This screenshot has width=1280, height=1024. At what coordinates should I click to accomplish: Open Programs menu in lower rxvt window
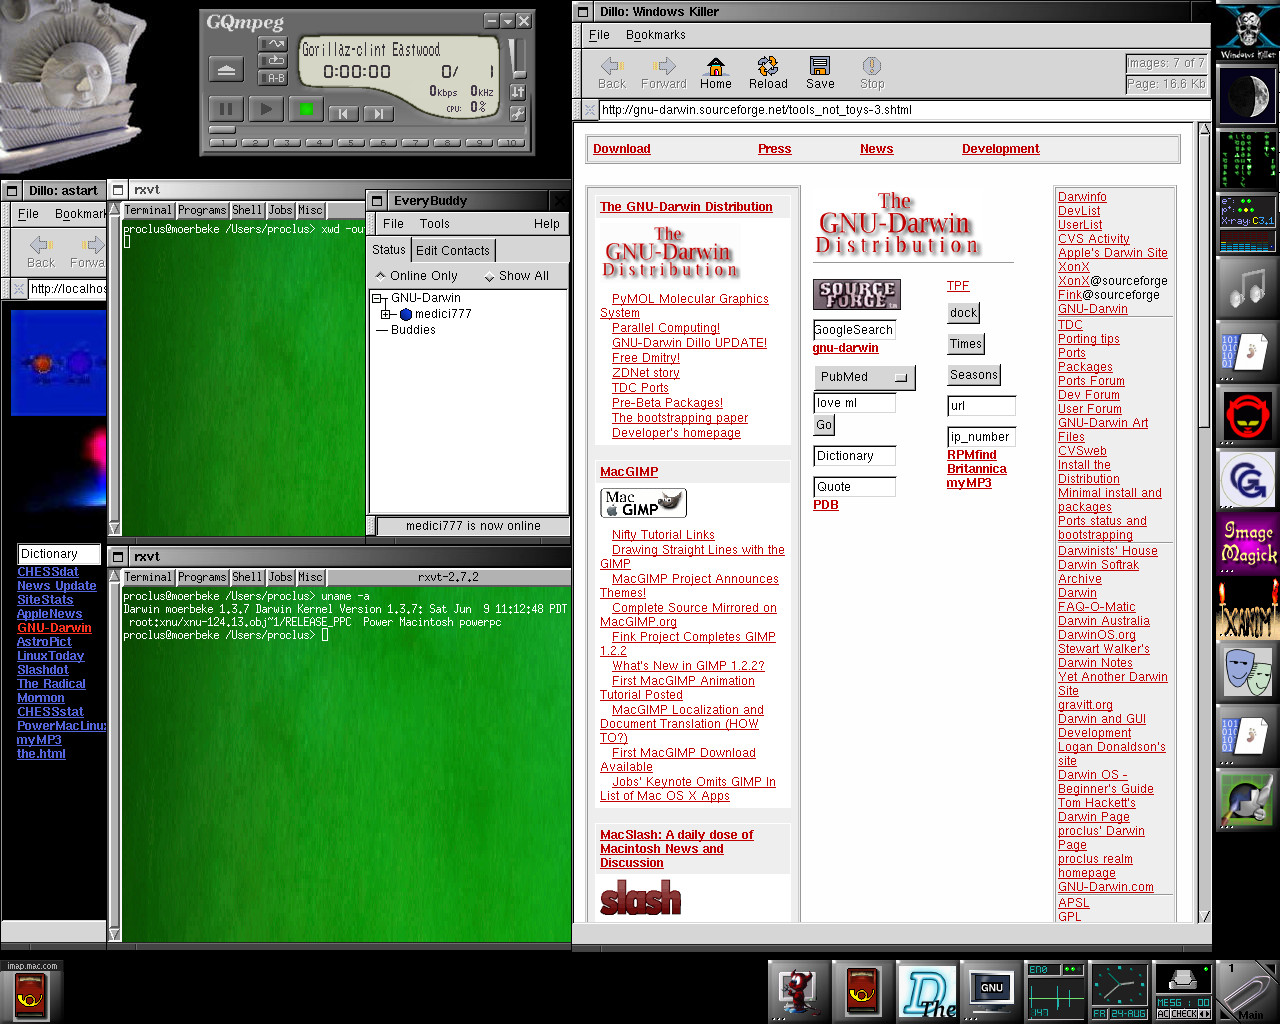pyautogui.click(x=202, y=577)
